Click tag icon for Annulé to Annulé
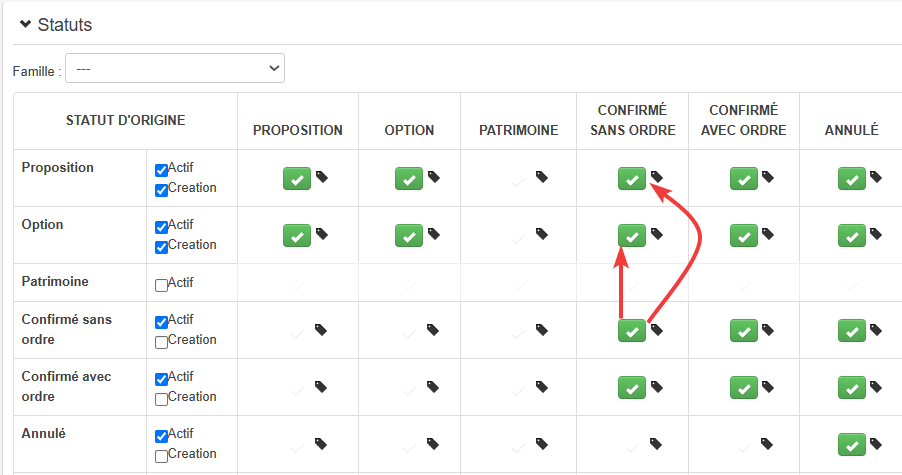 876,443
